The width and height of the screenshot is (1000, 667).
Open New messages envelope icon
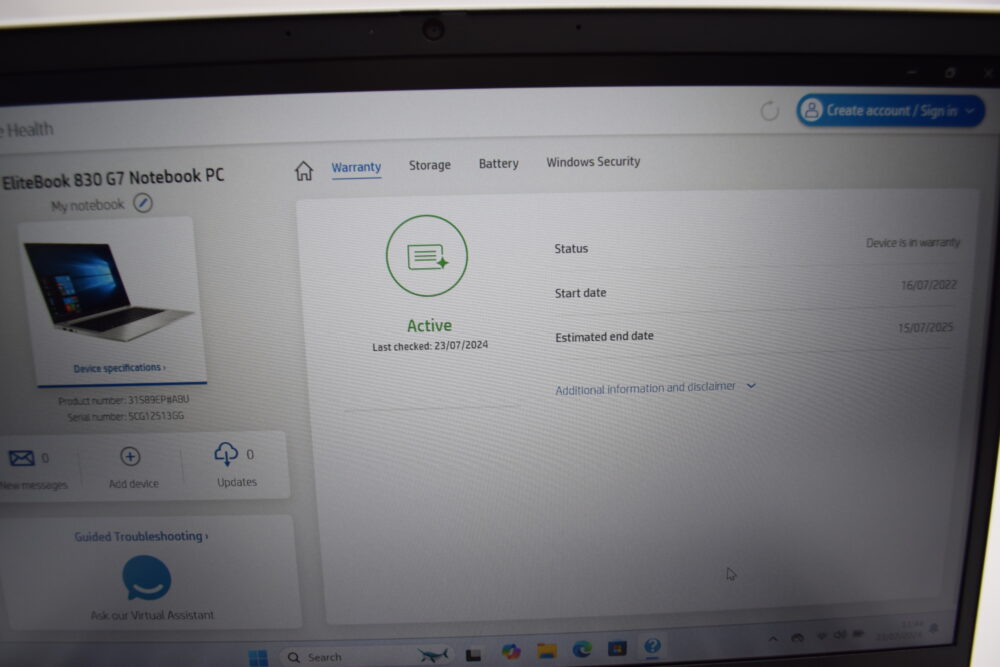[x=21, y=458]
